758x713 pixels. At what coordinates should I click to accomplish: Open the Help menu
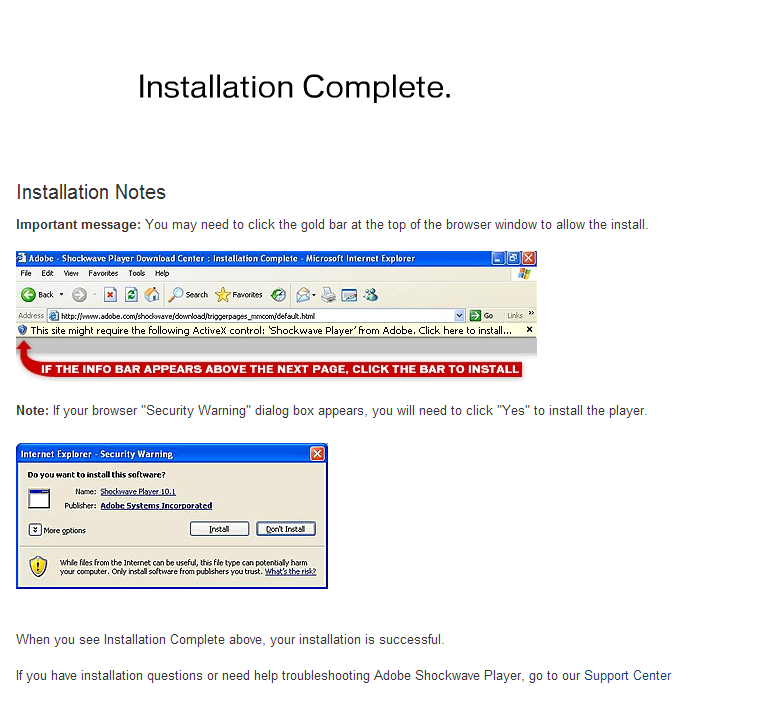click(x=162, y=273)
